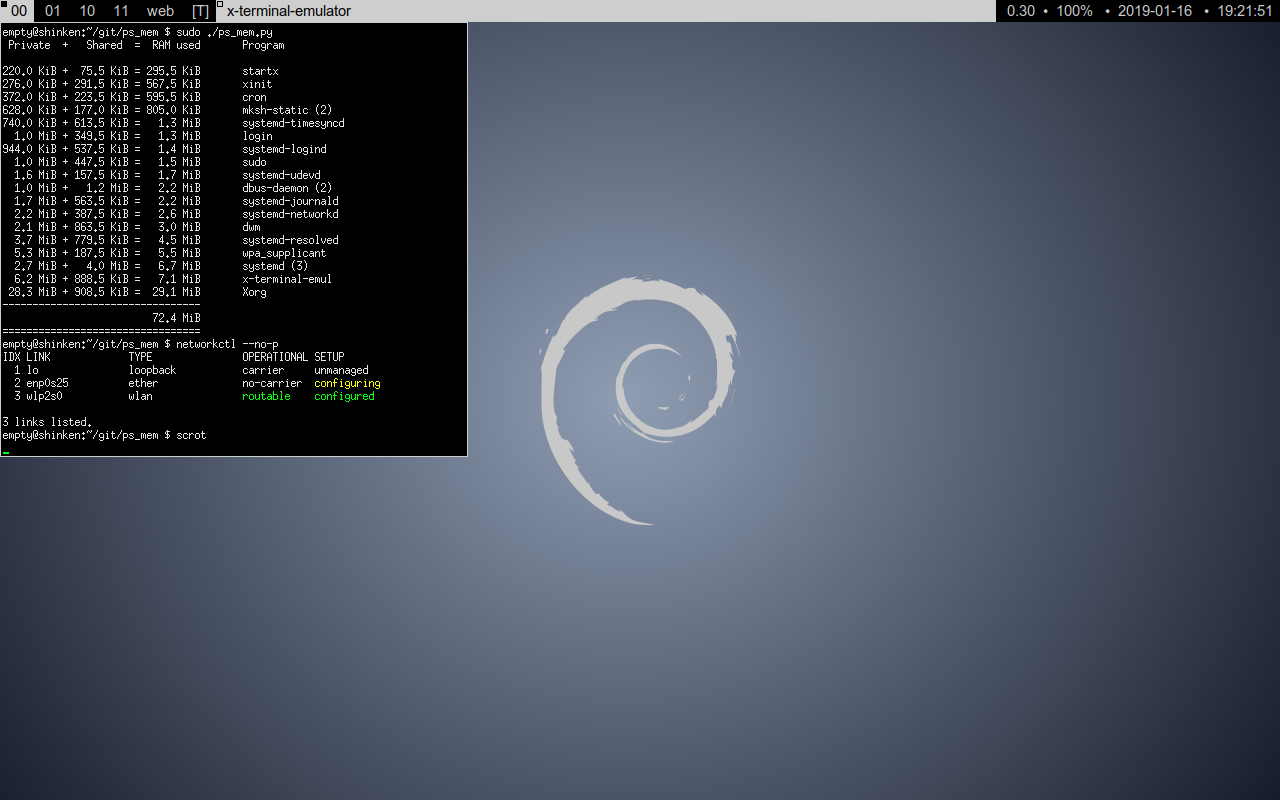Select the xinit process row
The image size is (1280, 800).
click(x=137, y=84)
